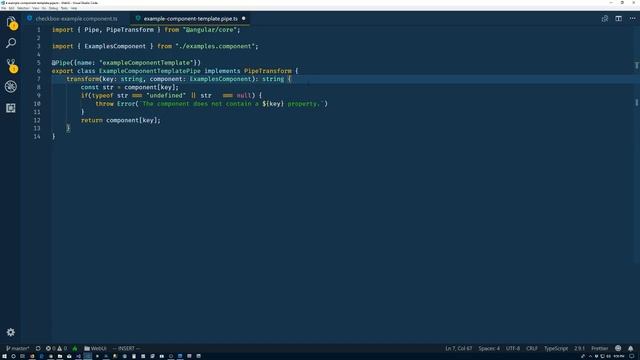Screen dimensions: 640x360
Task: Select encoding via UTF-8 indicator
Action: click(513, 349)
